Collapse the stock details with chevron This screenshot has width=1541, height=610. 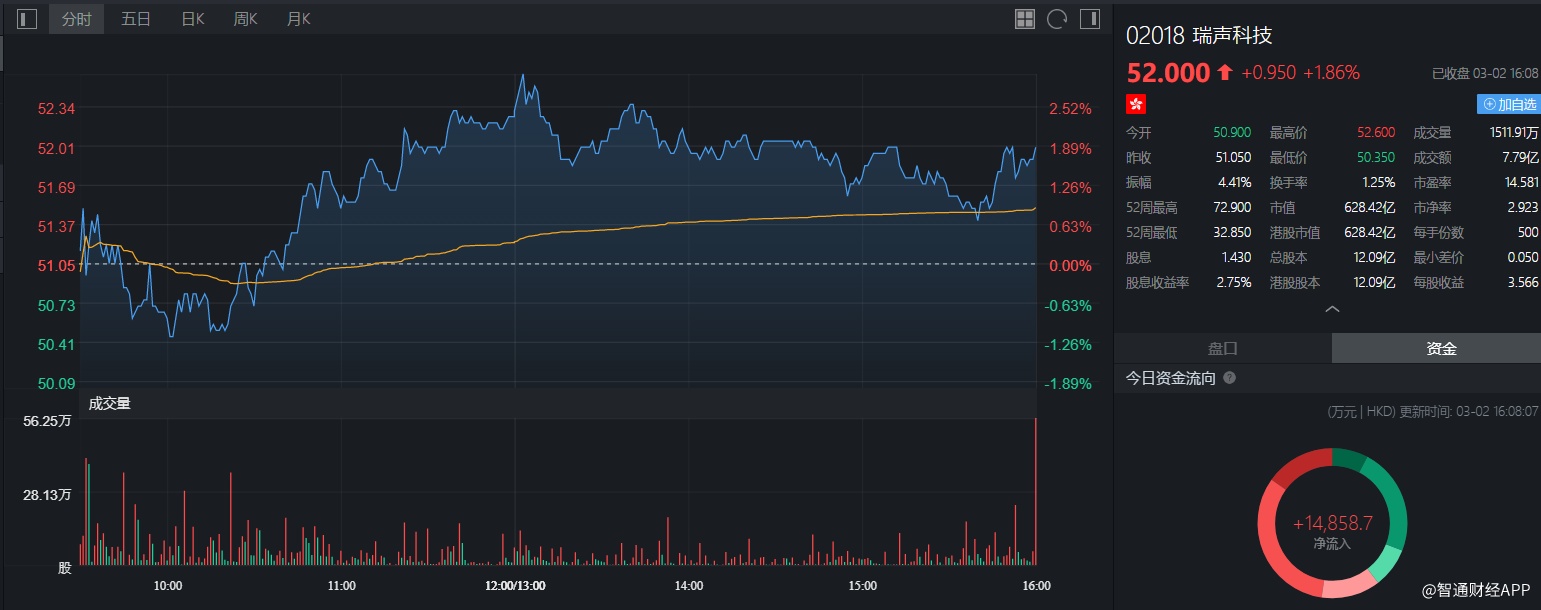point(1332,309)
